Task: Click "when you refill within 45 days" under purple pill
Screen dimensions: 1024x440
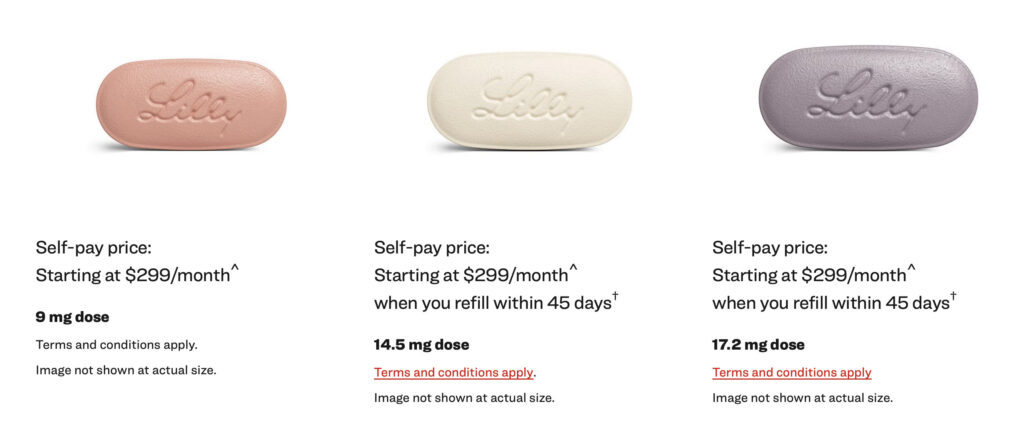Action: 829,302
